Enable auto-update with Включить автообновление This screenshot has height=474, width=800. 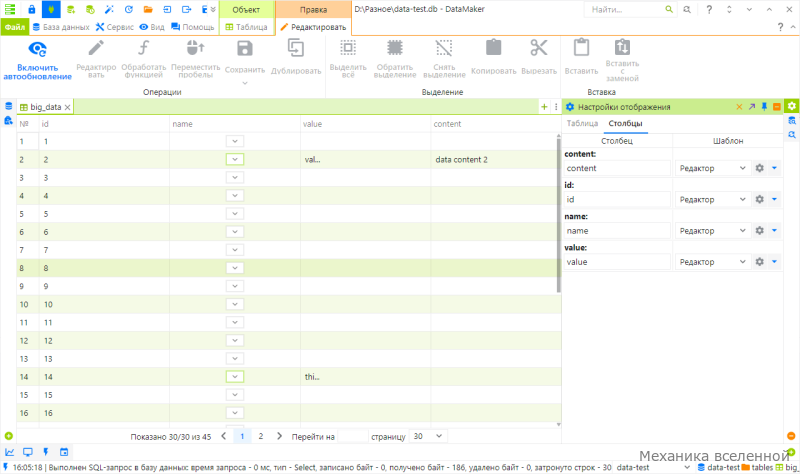(37, 61)
